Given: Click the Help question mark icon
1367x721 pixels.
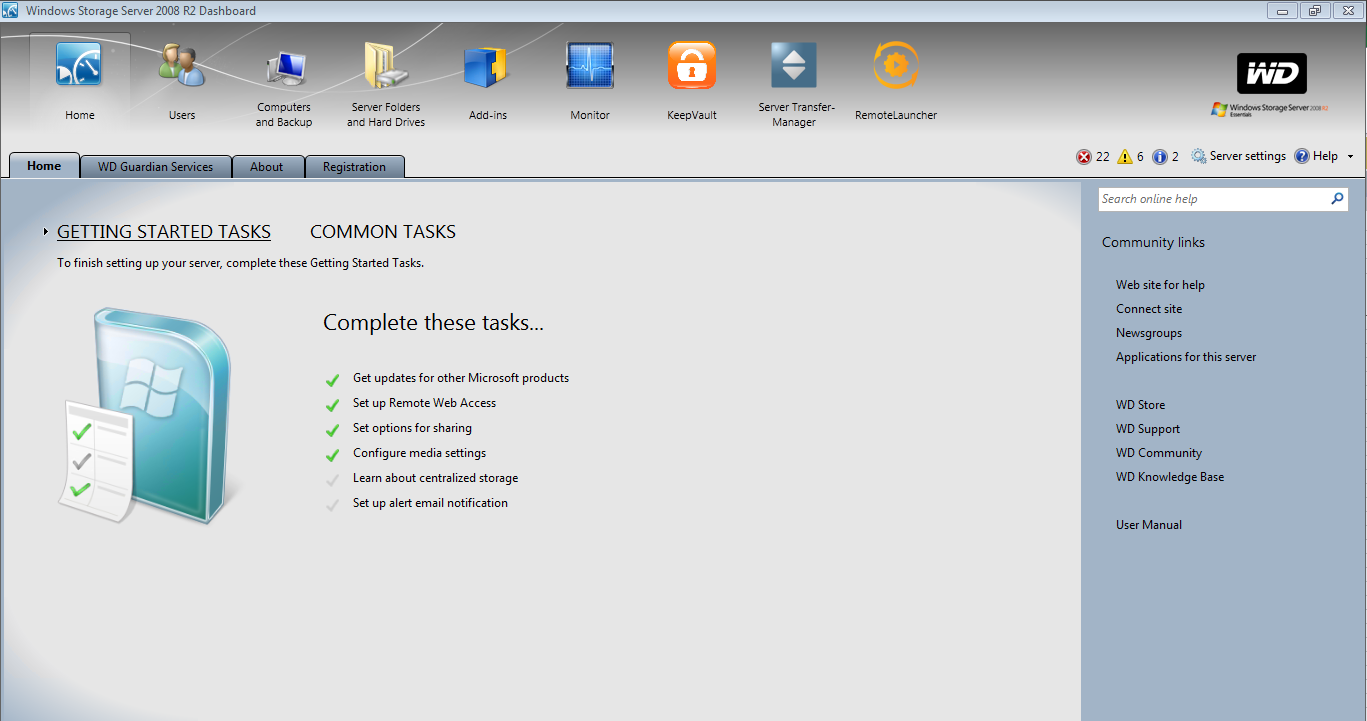Looking at the screenshot, I should [1302, 157].
